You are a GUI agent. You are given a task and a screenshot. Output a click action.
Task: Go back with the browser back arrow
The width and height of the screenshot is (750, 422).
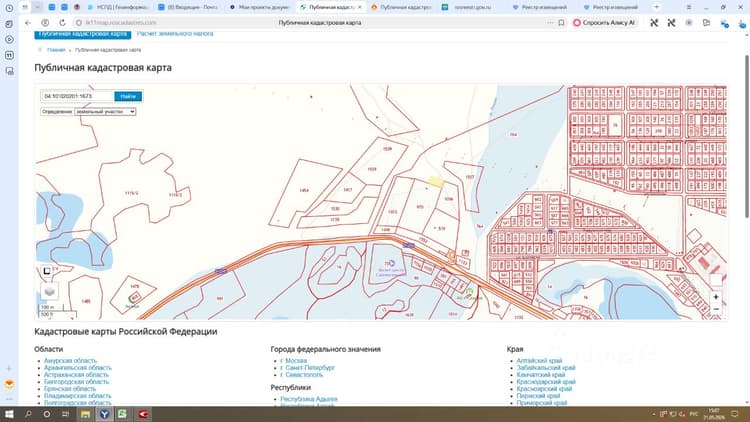(28, 22)
